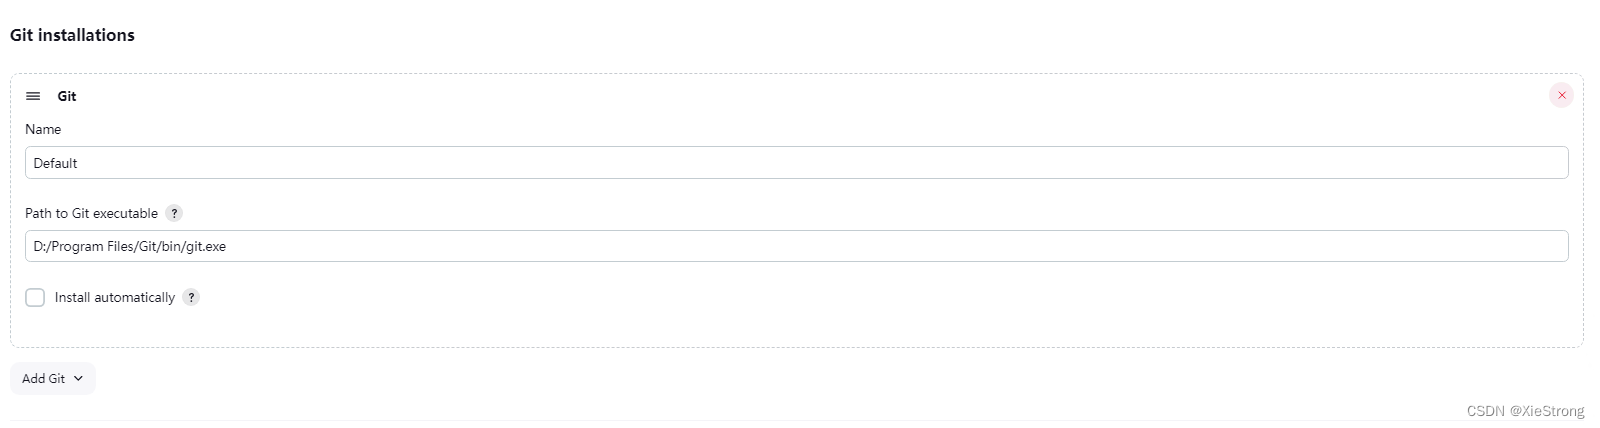
Task: Click the Git installations section heading
Action: click(x=72, y=35)
